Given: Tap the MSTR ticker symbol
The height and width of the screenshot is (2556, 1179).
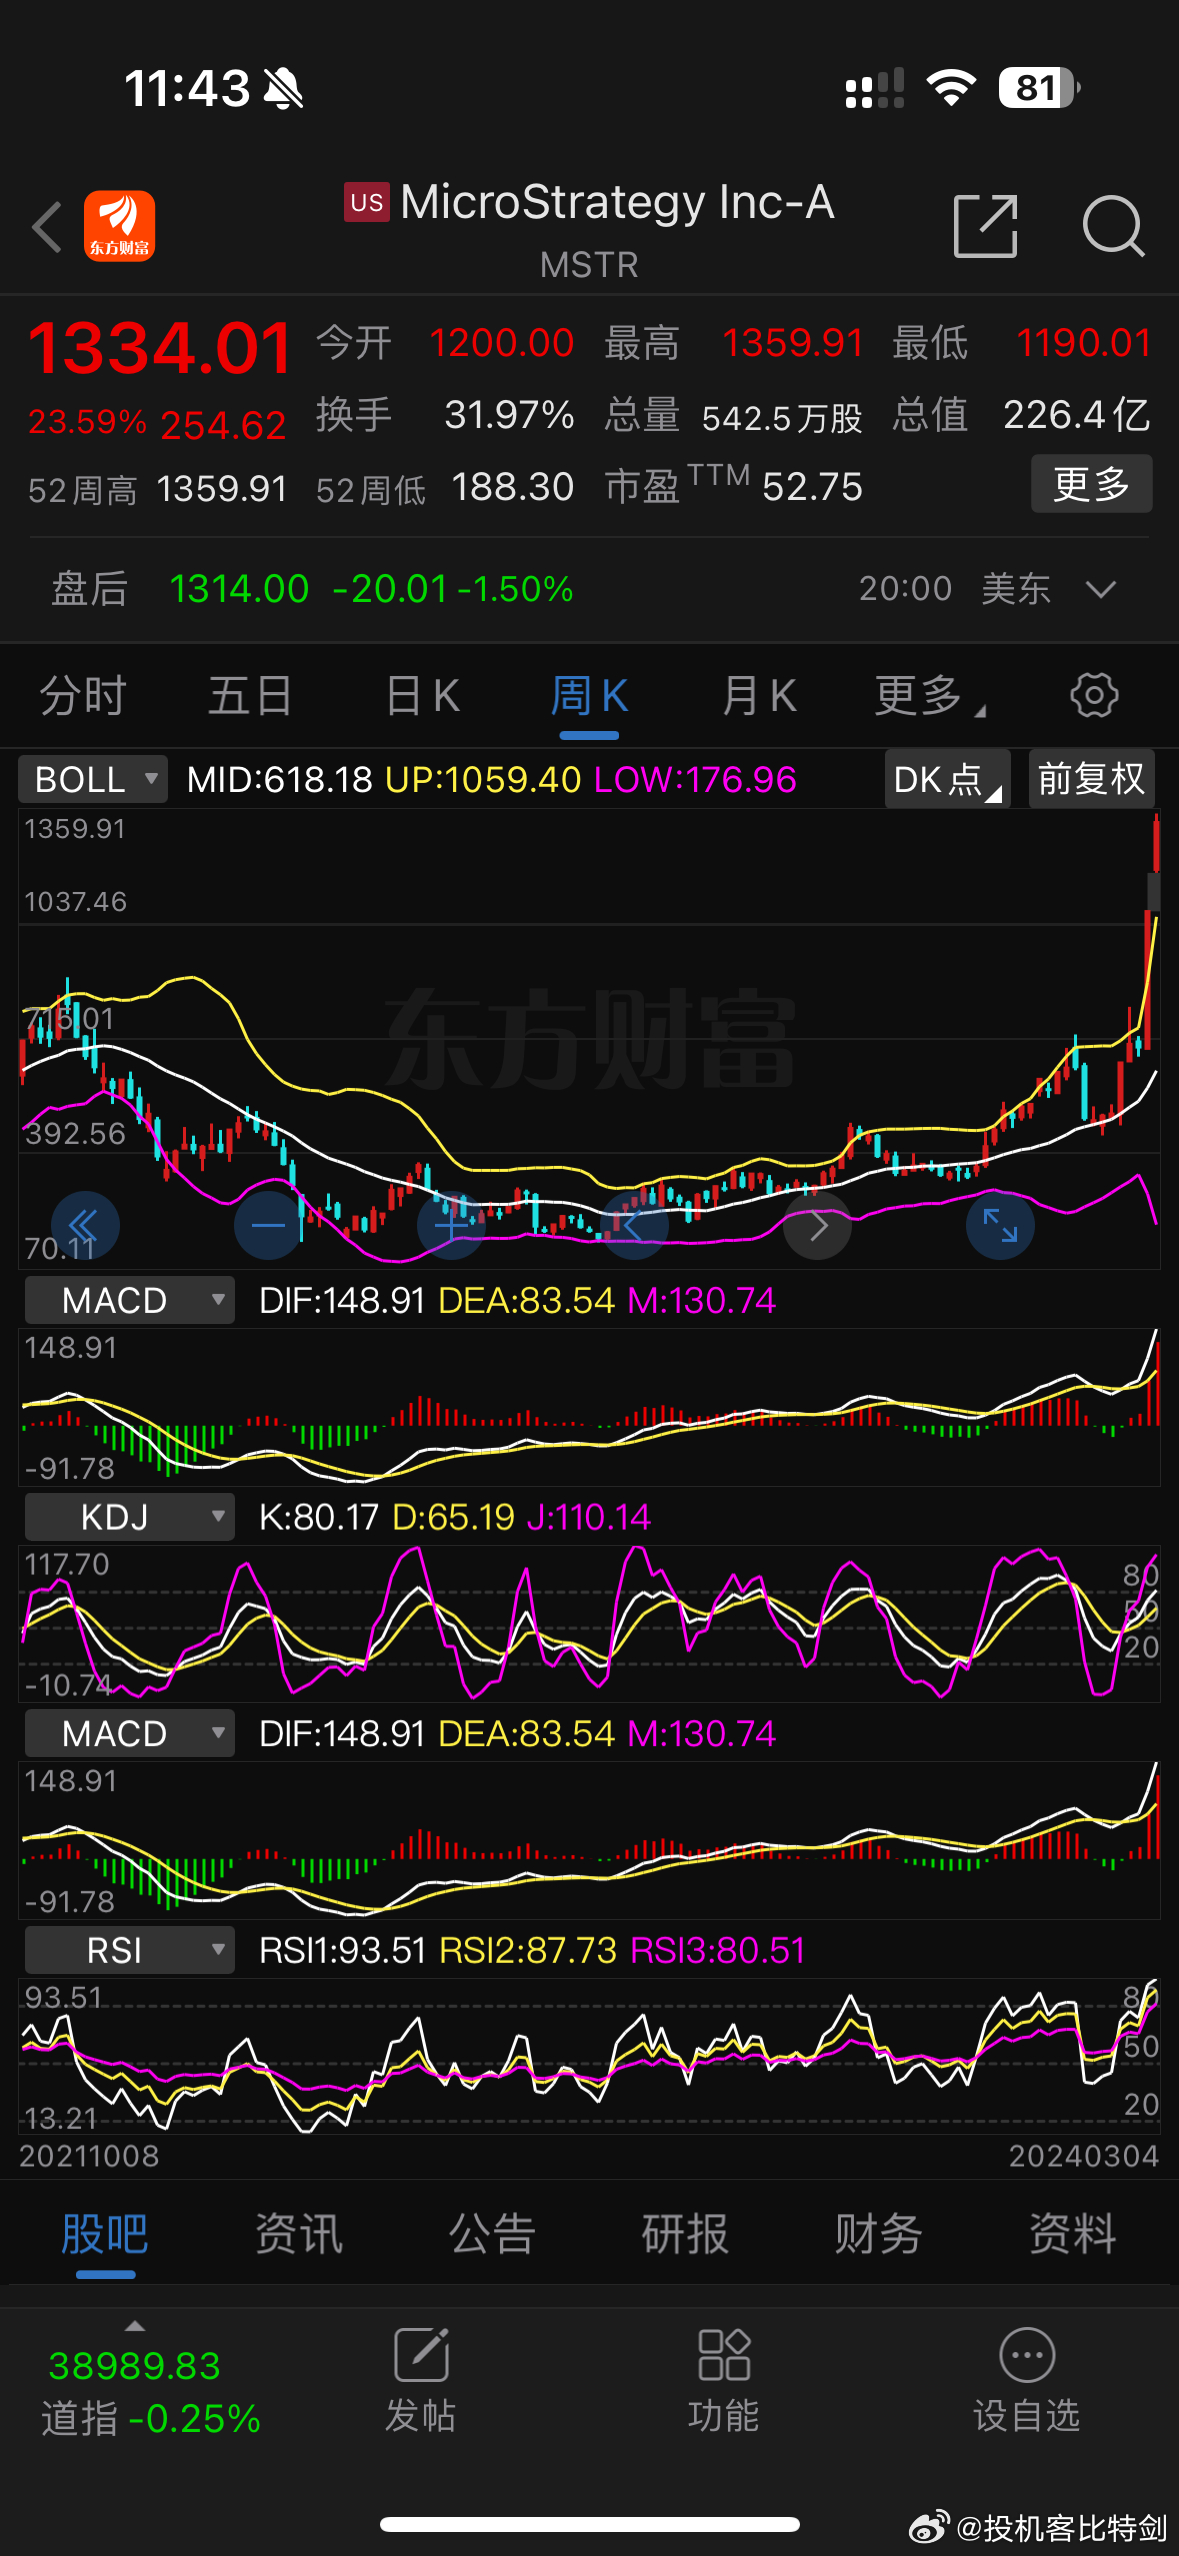Looking at the screenshot, I should click(589, 265).
